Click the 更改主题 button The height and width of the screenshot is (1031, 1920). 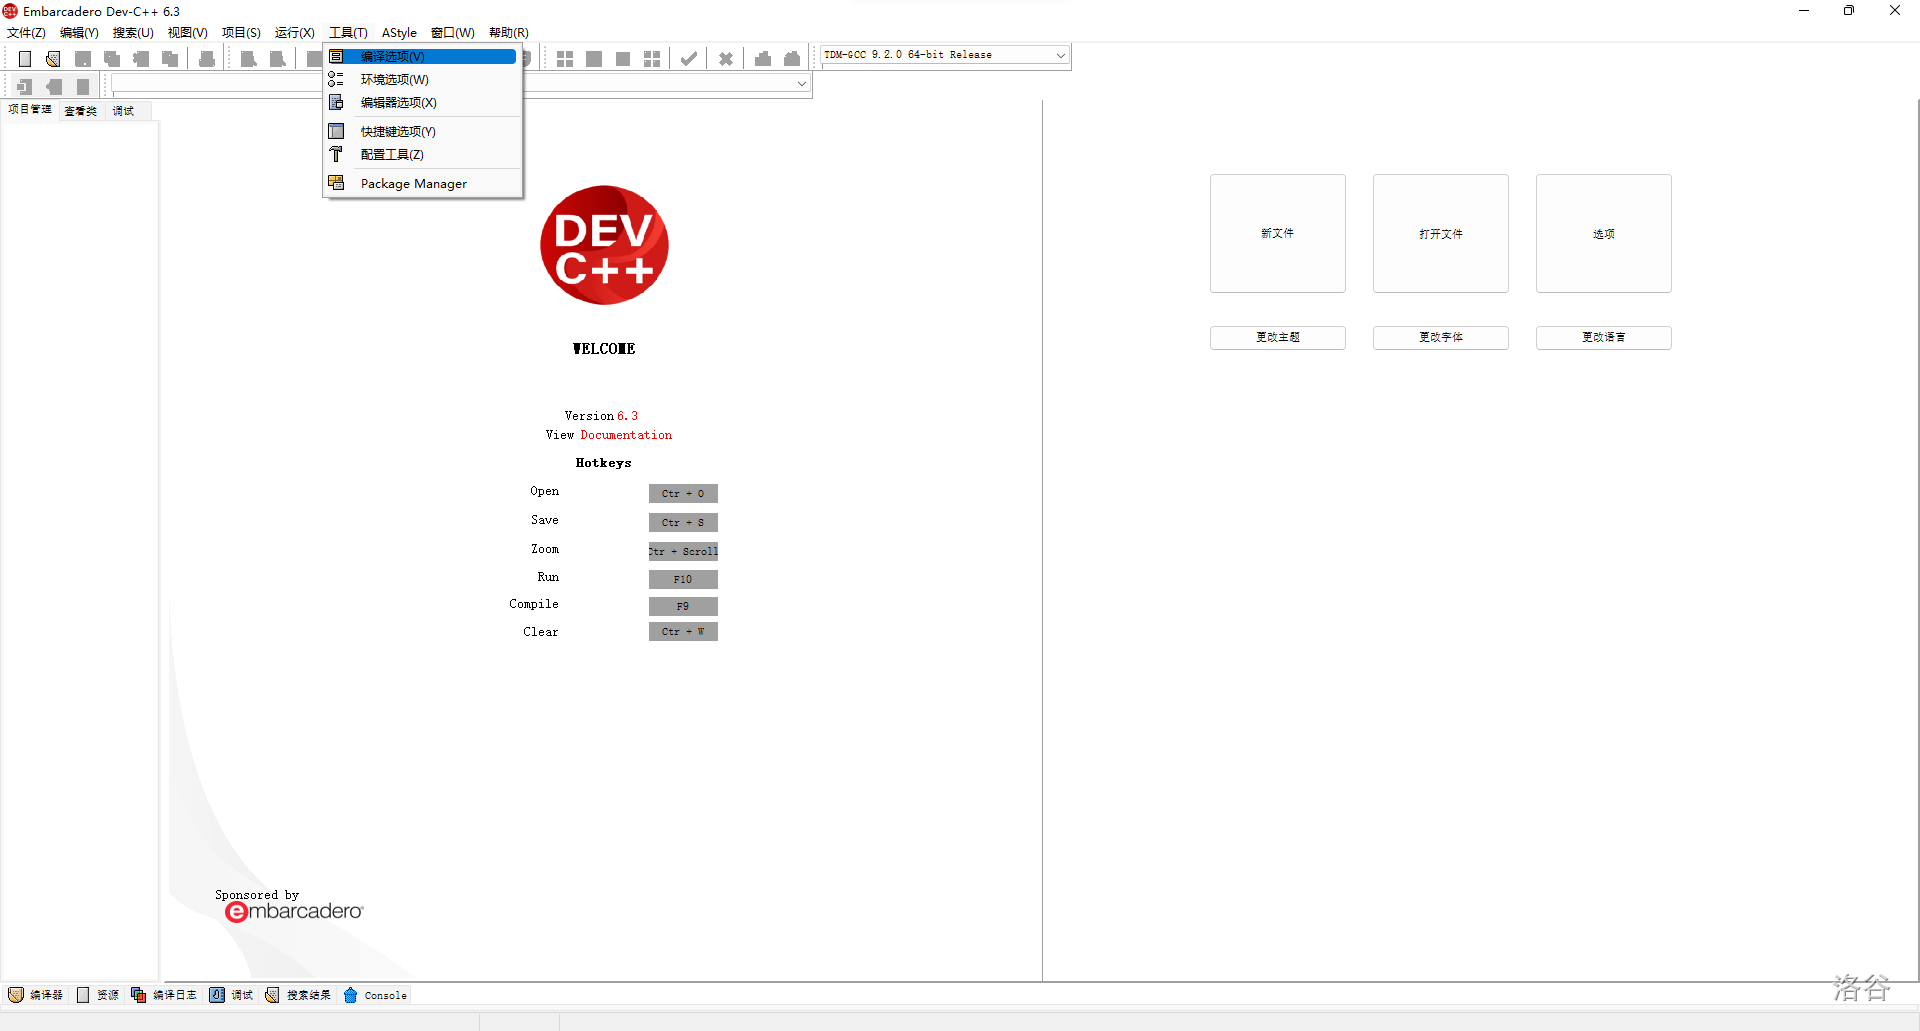pos(1277,337)
